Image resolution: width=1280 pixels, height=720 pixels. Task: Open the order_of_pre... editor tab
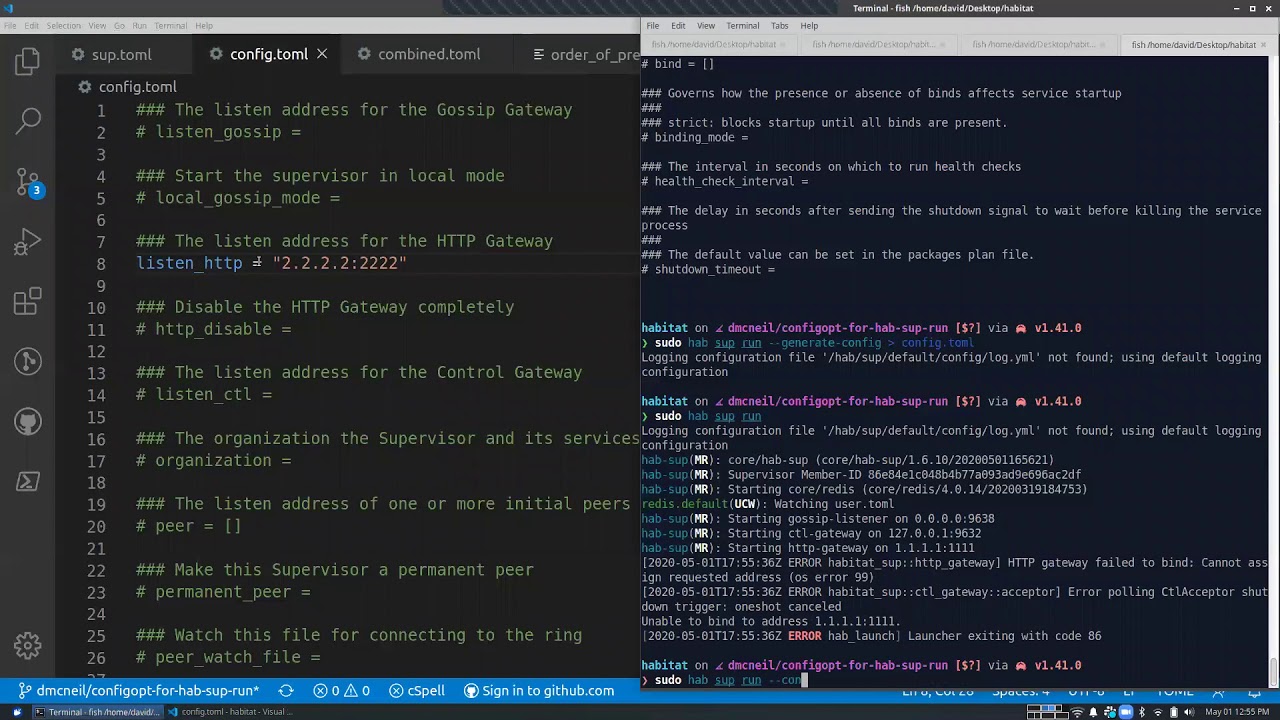click(x=586, y=54)
